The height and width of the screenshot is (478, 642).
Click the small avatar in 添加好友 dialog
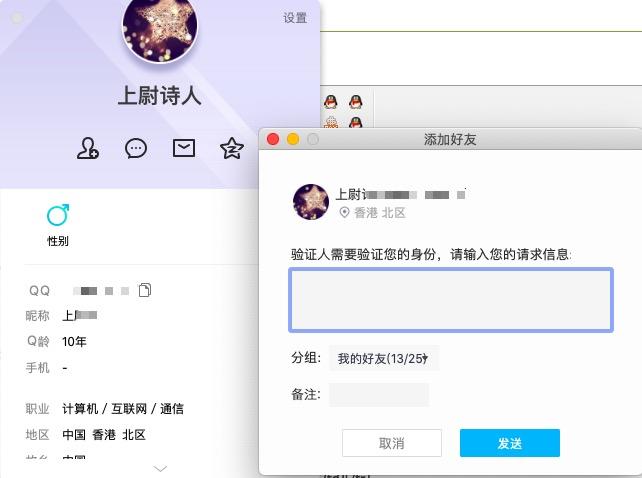(311, 202)
